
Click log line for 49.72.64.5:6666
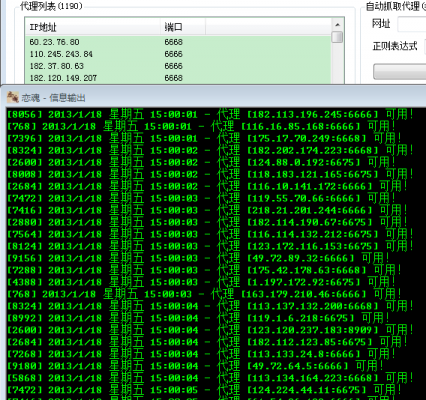pyautogui.click(x=195, y=366)
